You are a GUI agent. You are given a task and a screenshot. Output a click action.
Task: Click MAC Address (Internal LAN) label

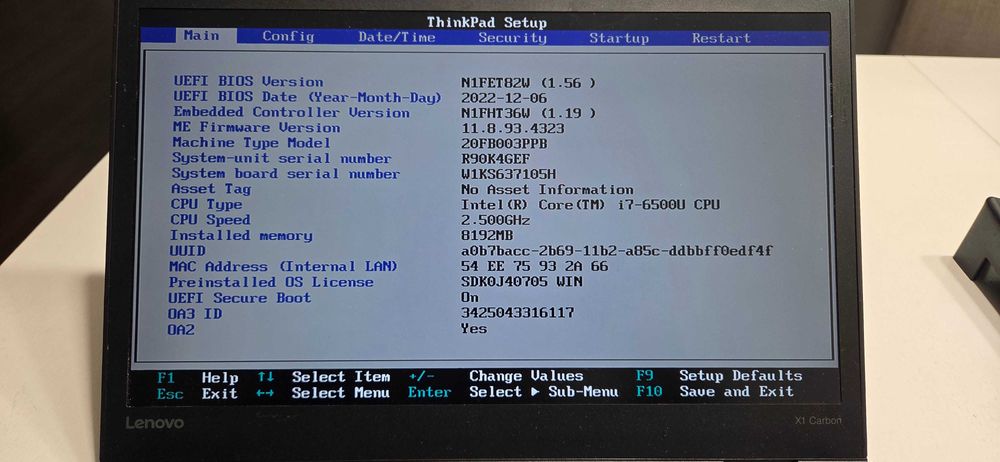(283, 267)
